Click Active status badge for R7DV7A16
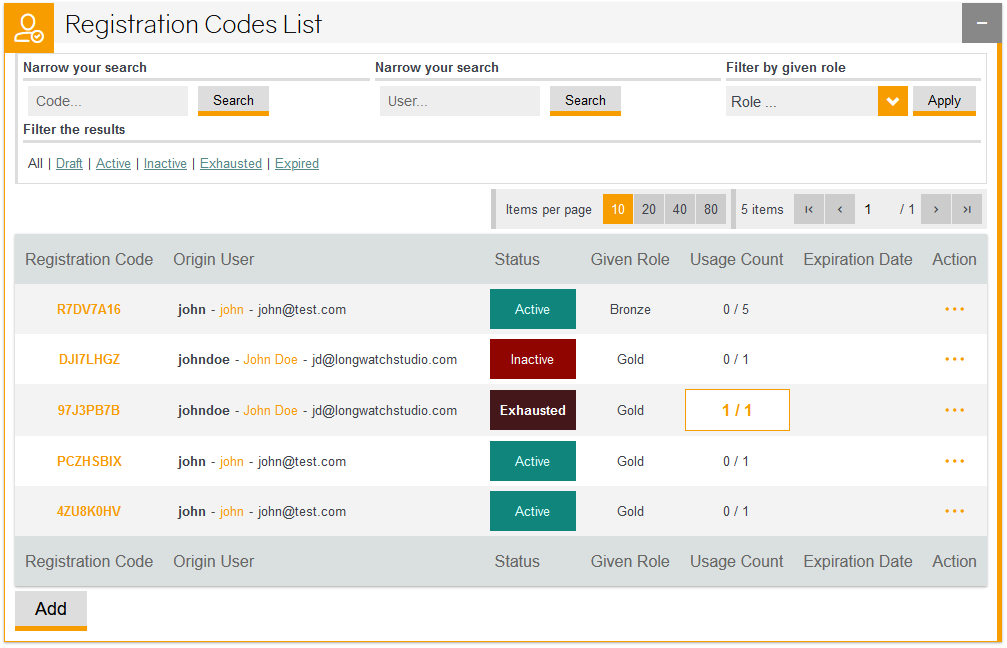This screenshot has width=1007, height=648. [x=532, y=309]
